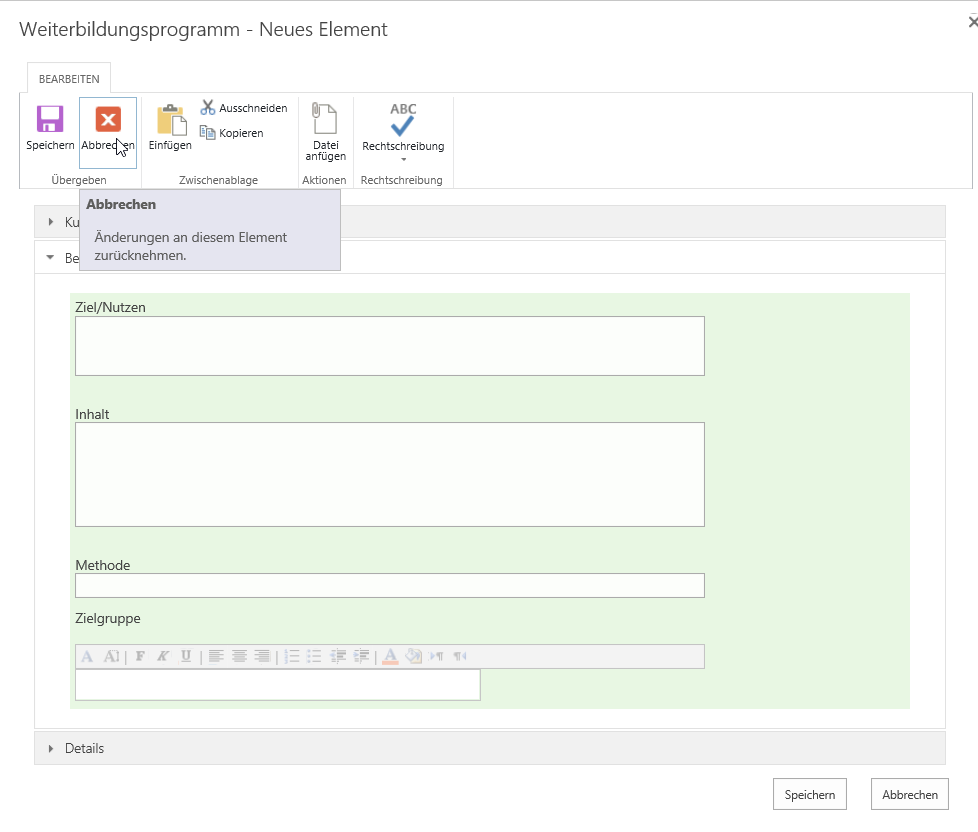The image size is (978, 832).
Task: Insert bulleted list in Zielgruppe
Action: (x=314, y=656)
